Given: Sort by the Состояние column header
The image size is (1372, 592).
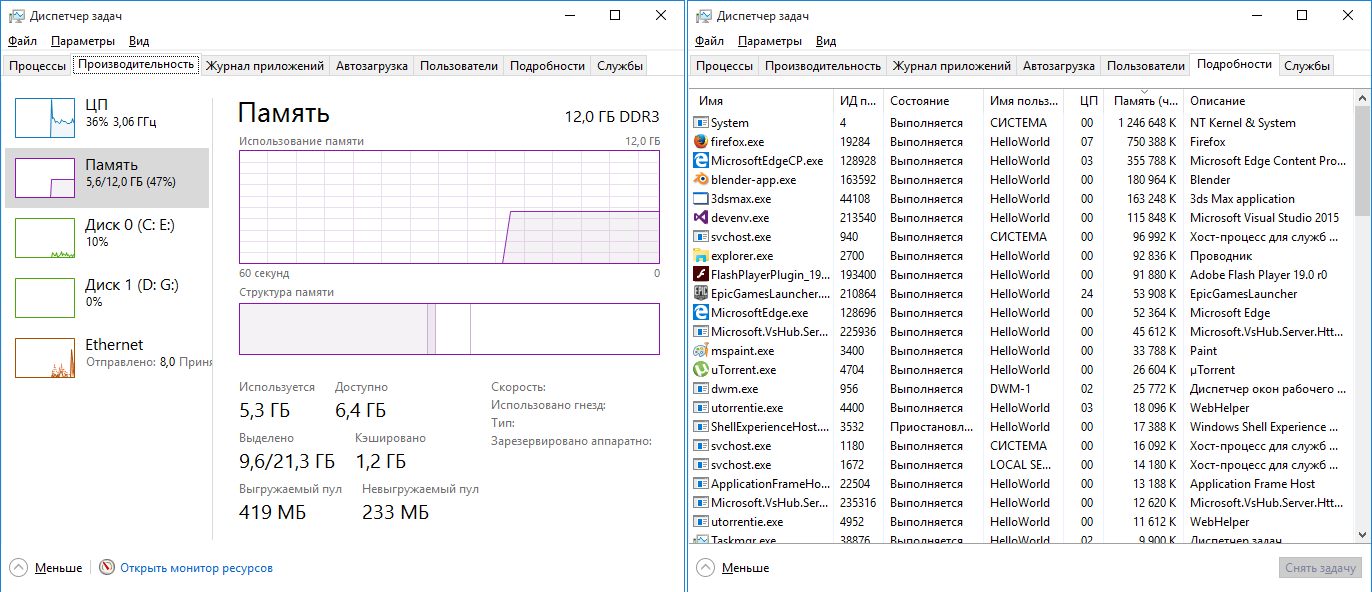Looking at the screenshot, I should click(x=934, y=101).
